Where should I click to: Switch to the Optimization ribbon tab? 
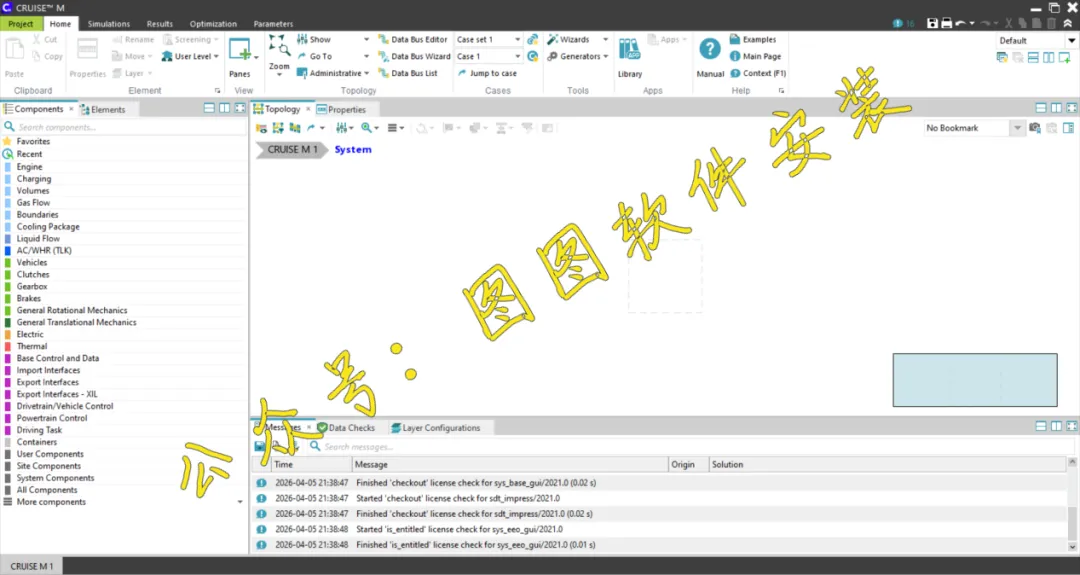pos(213,23)
